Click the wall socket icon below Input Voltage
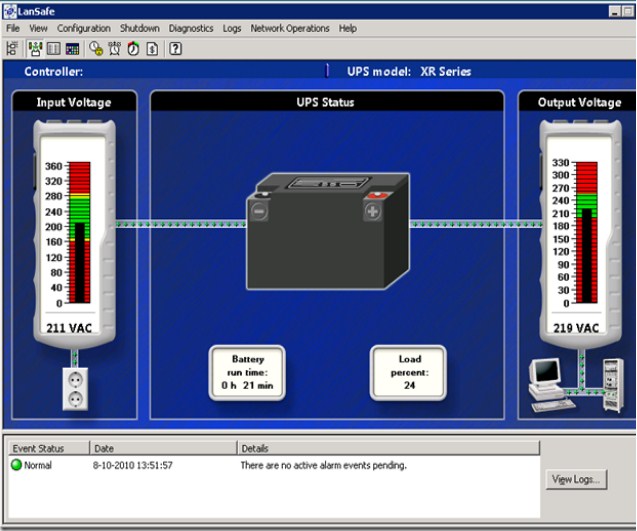The height and width of the screenshot is (531, 637). click(77, 387)
